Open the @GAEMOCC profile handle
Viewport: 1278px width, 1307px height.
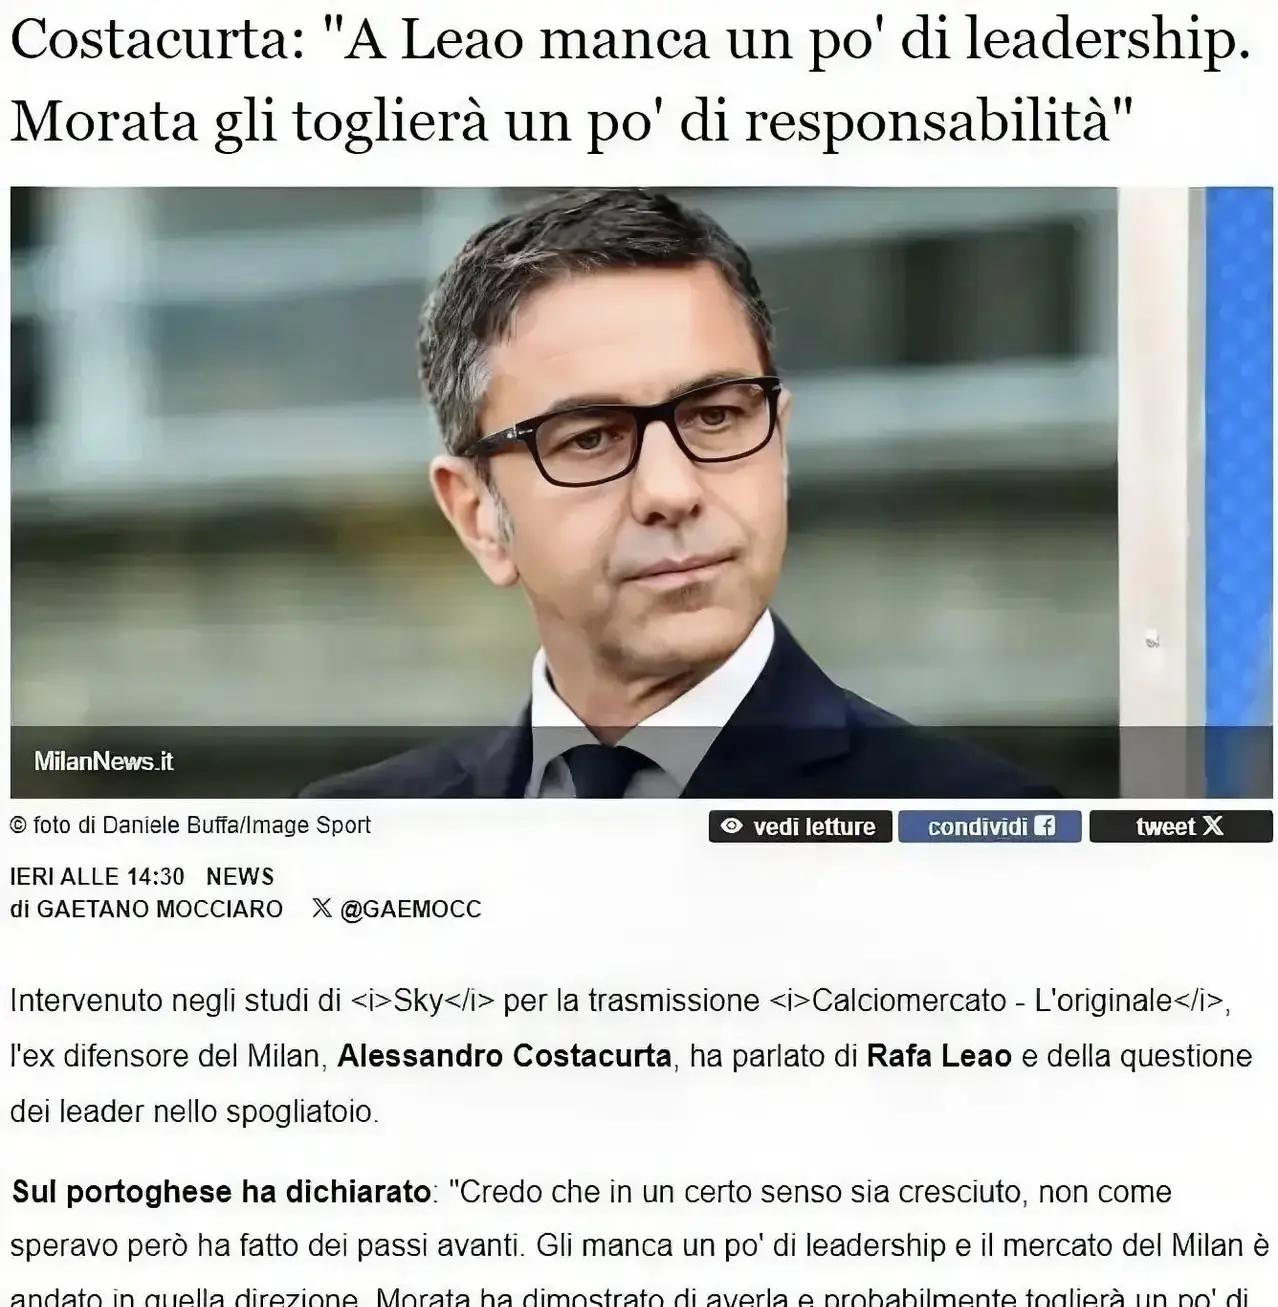tap(411, 909)
